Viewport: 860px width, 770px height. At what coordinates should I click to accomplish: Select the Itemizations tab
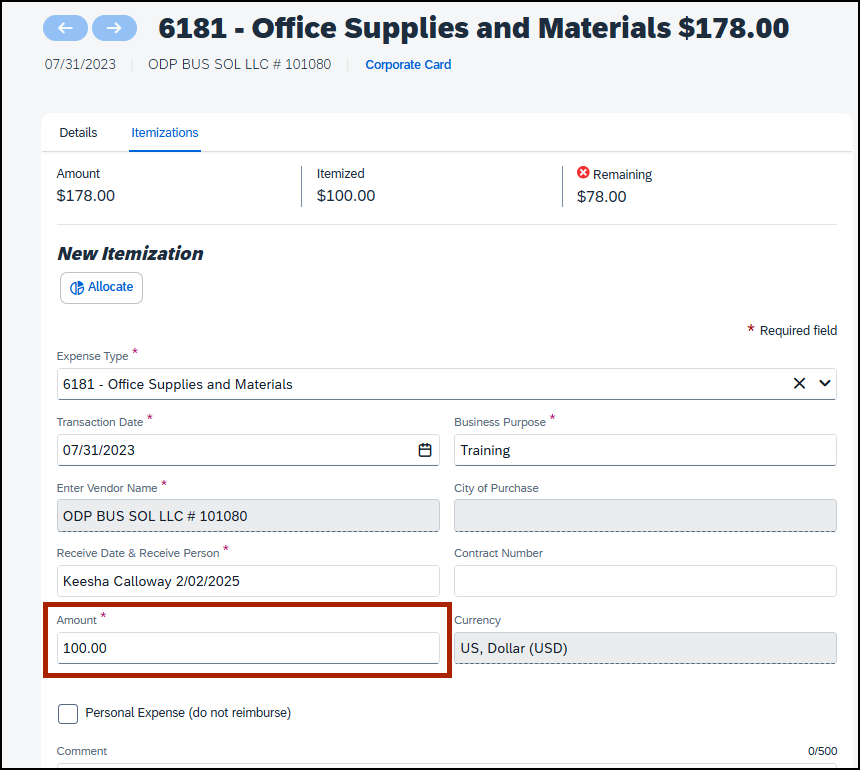pos(165,133)
